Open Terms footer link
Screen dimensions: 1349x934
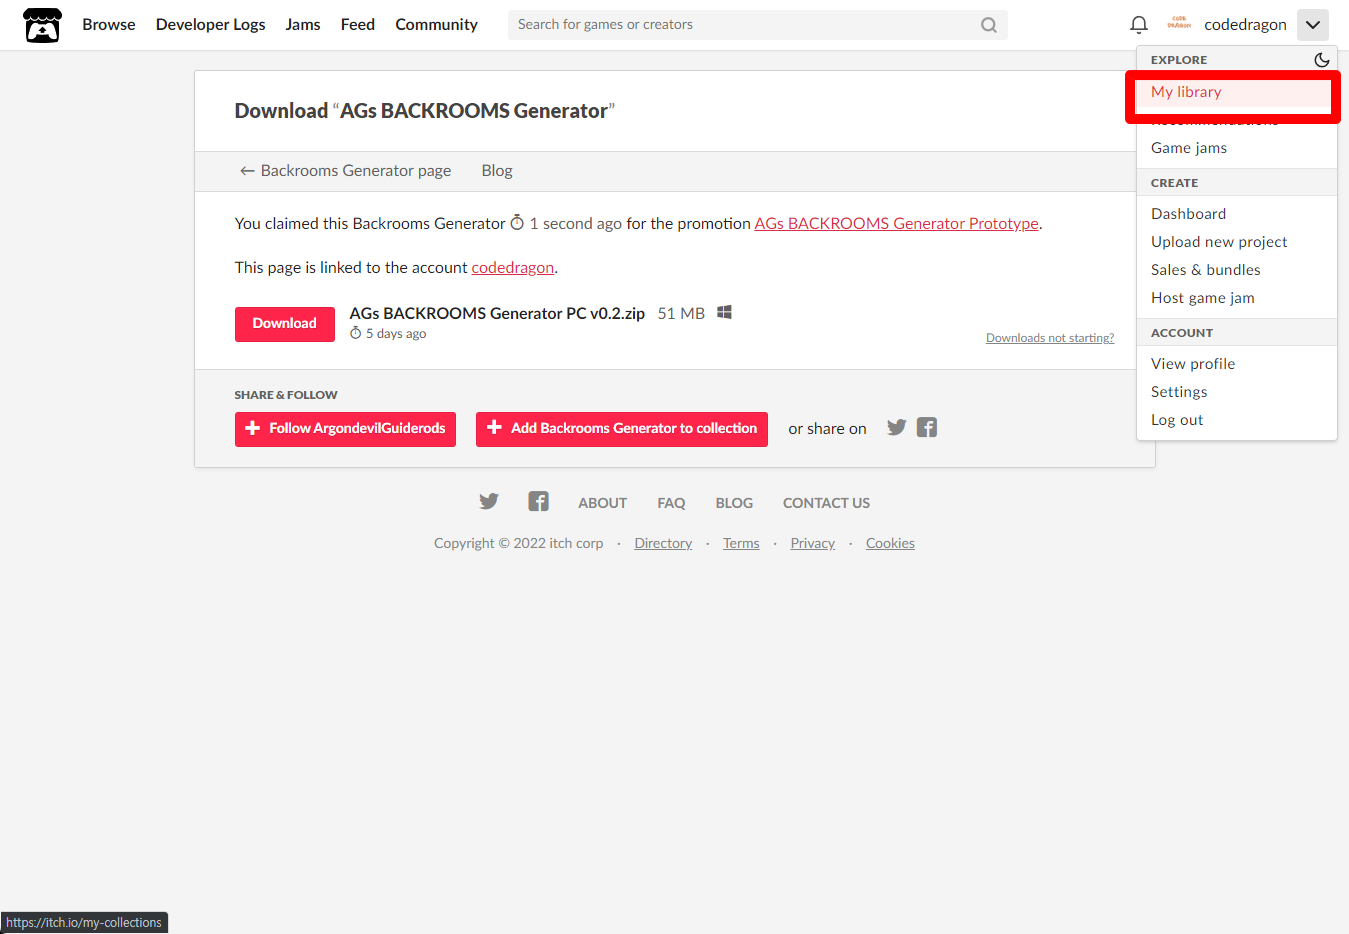click(x=741, y=543)
